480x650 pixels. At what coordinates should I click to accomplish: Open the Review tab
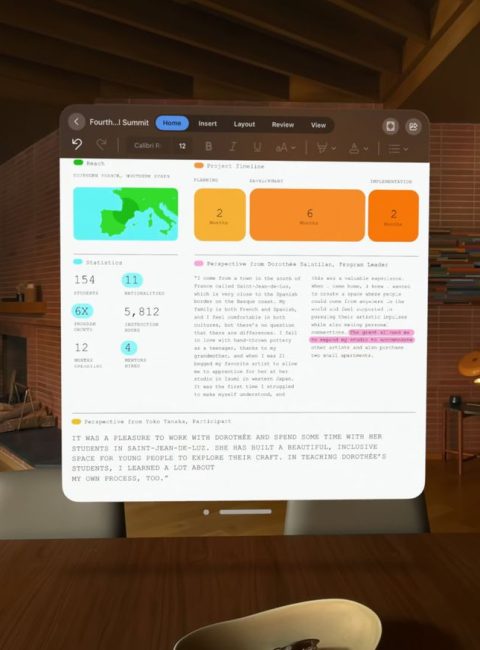click(283, 124)
